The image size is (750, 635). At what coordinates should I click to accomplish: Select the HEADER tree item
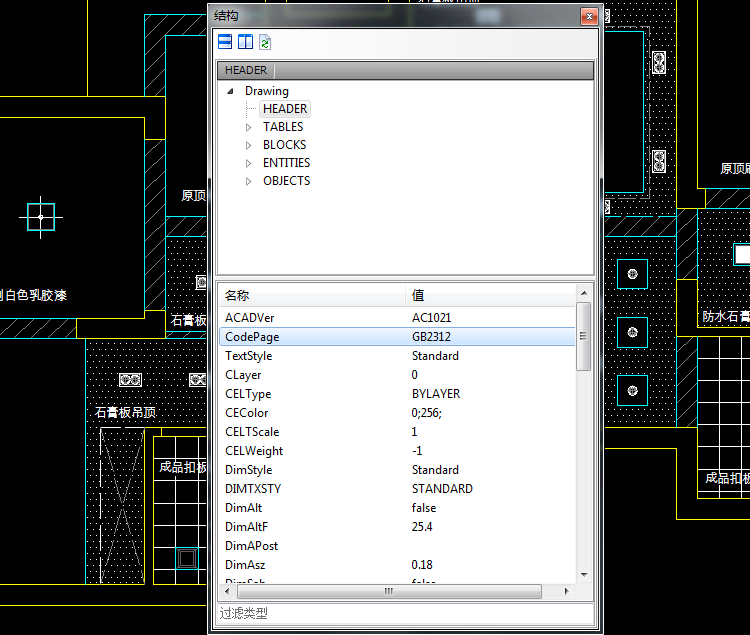[x=285, y=109]
